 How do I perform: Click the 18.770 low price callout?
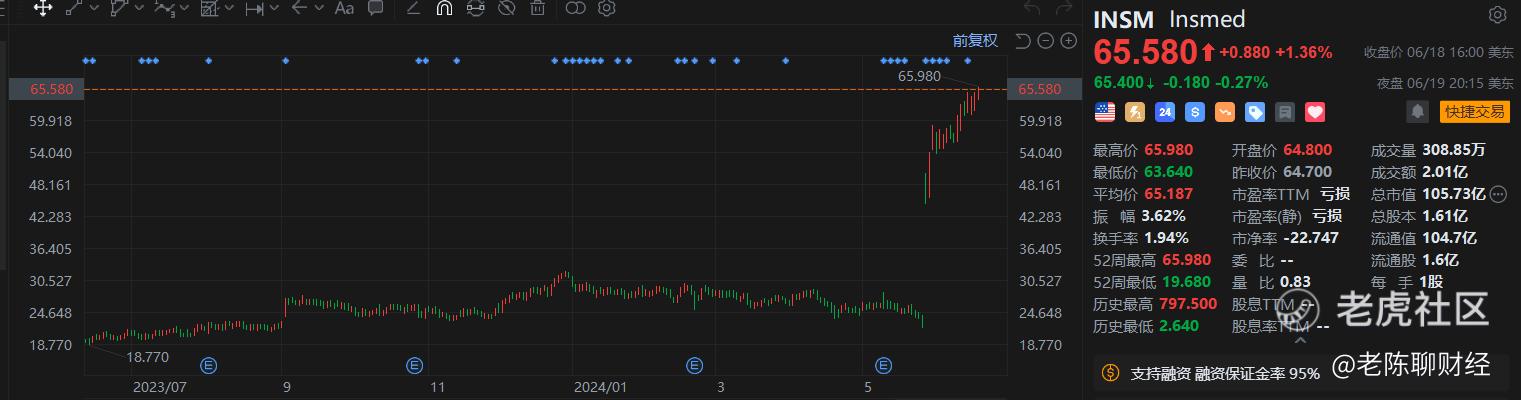point(147,356)
